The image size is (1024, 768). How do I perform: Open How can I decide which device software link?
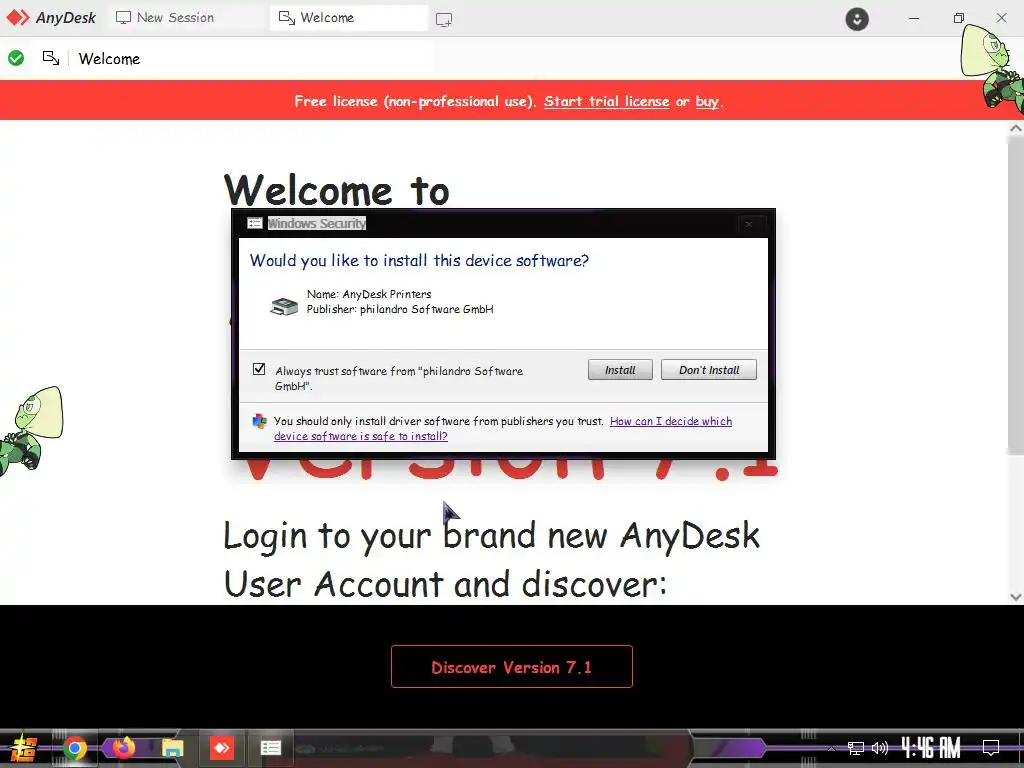click(503, 428)
